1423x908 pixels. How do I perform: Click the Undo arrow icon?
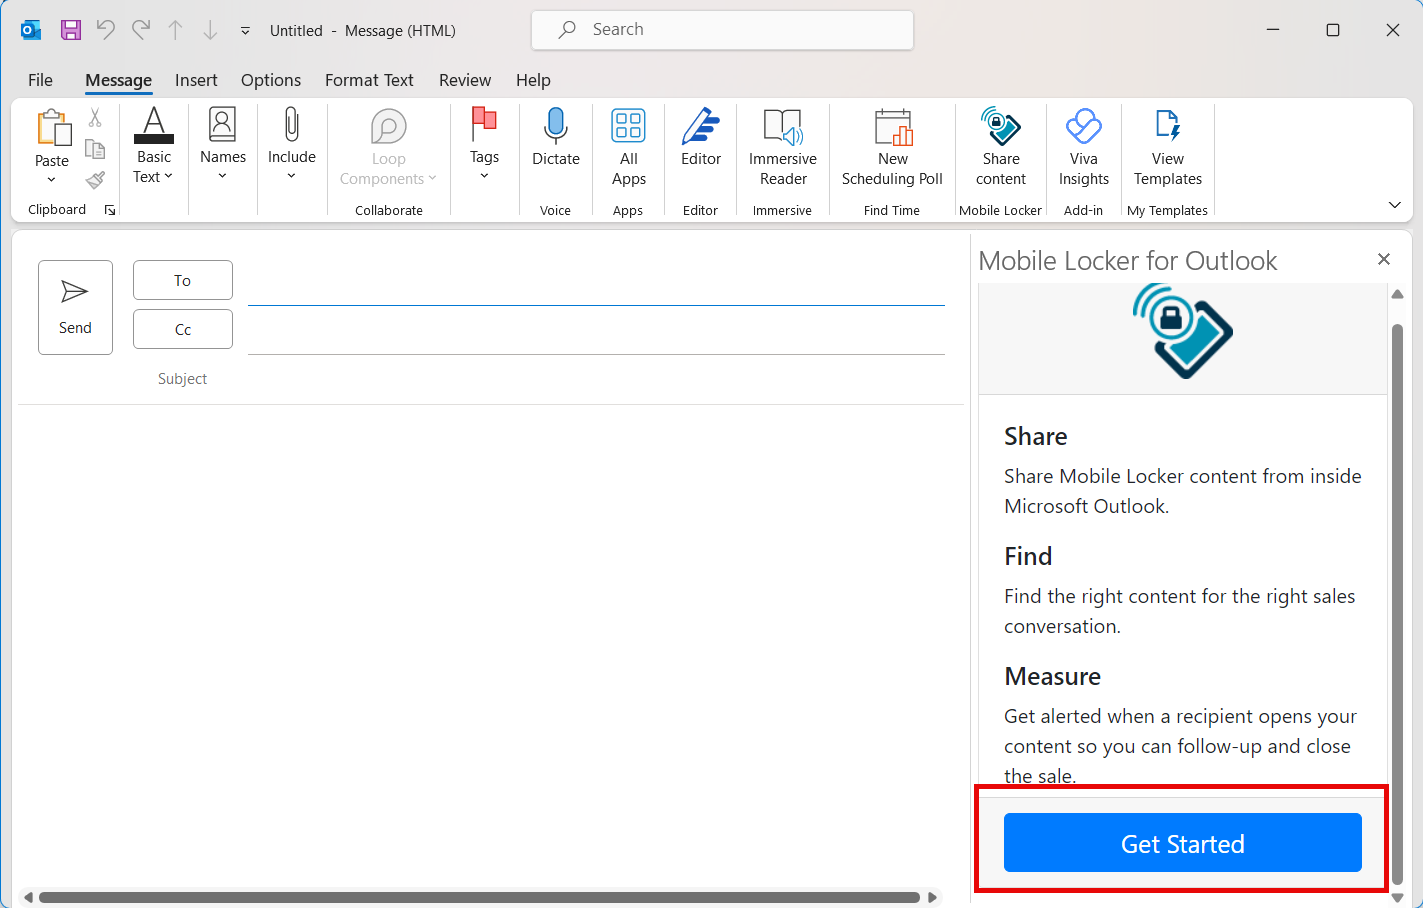point(105,30)
